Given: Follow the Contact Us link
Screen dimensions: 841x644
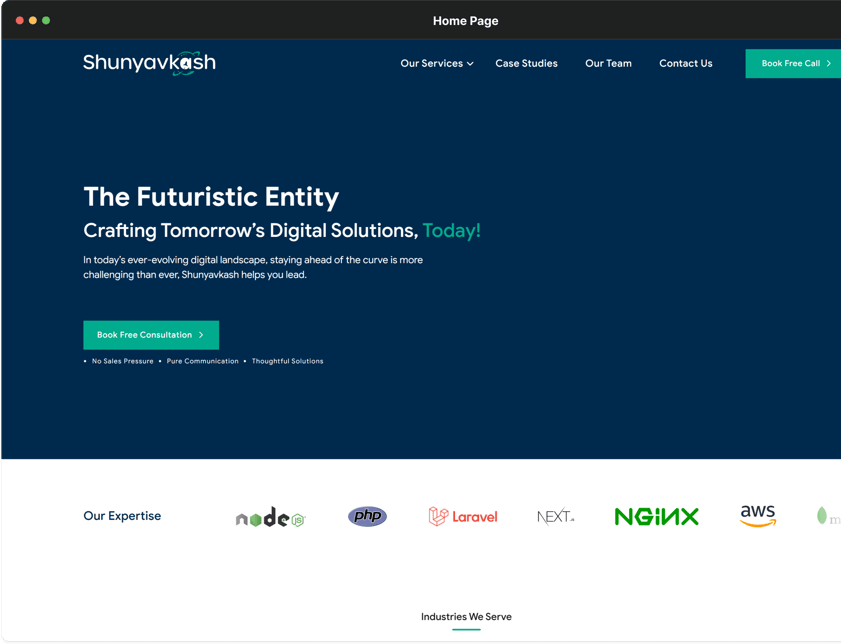Looking at the screenshot, I should [x=685, y=63].
